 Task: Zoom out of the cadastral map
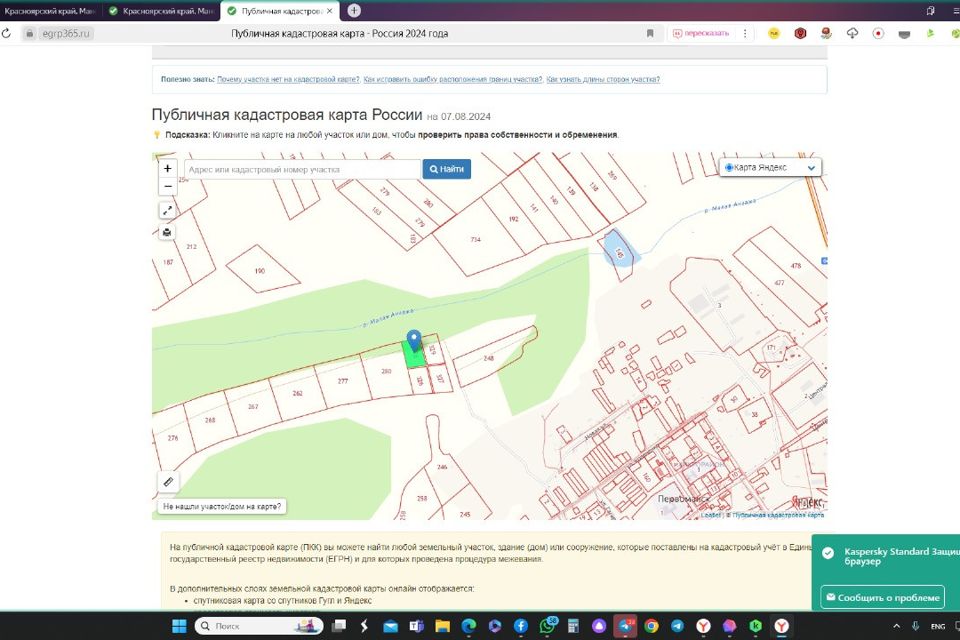point(167,186)
